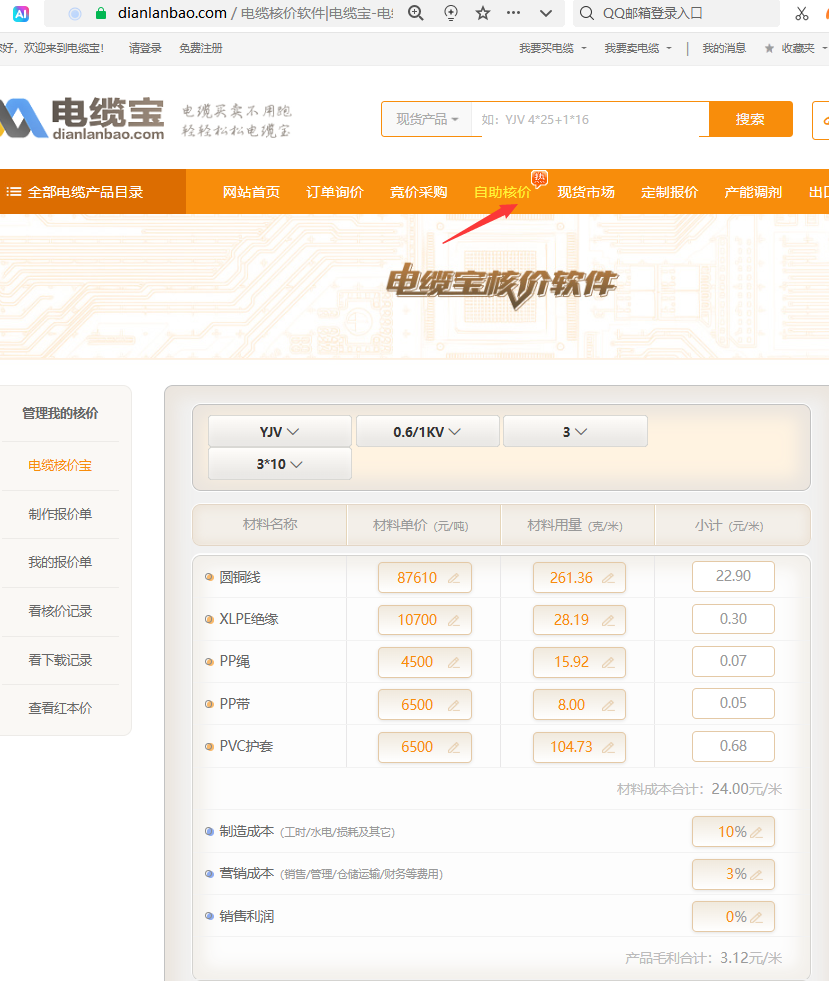The image size is (829, 981).
Task: Expand the 我要买电缆 menu
Action: pos(552,48)
